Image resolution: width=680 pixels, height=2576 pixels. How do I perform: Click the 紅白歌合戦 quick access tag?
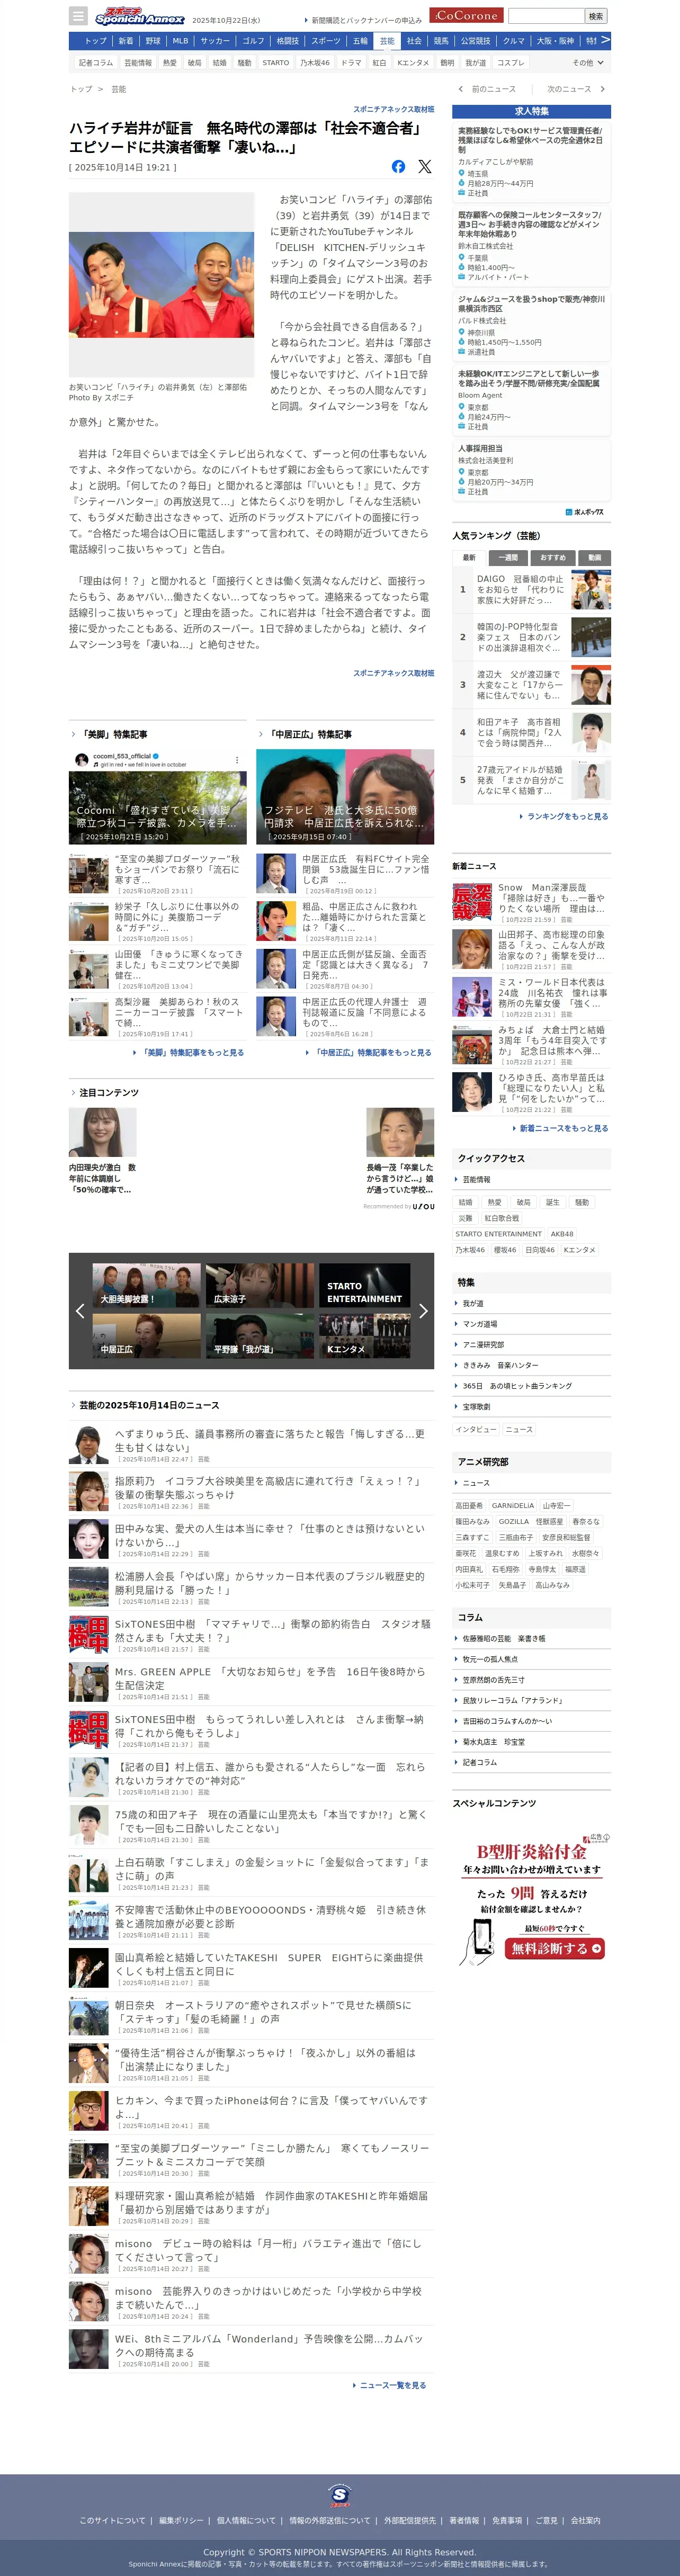(x=502, y=1218)
